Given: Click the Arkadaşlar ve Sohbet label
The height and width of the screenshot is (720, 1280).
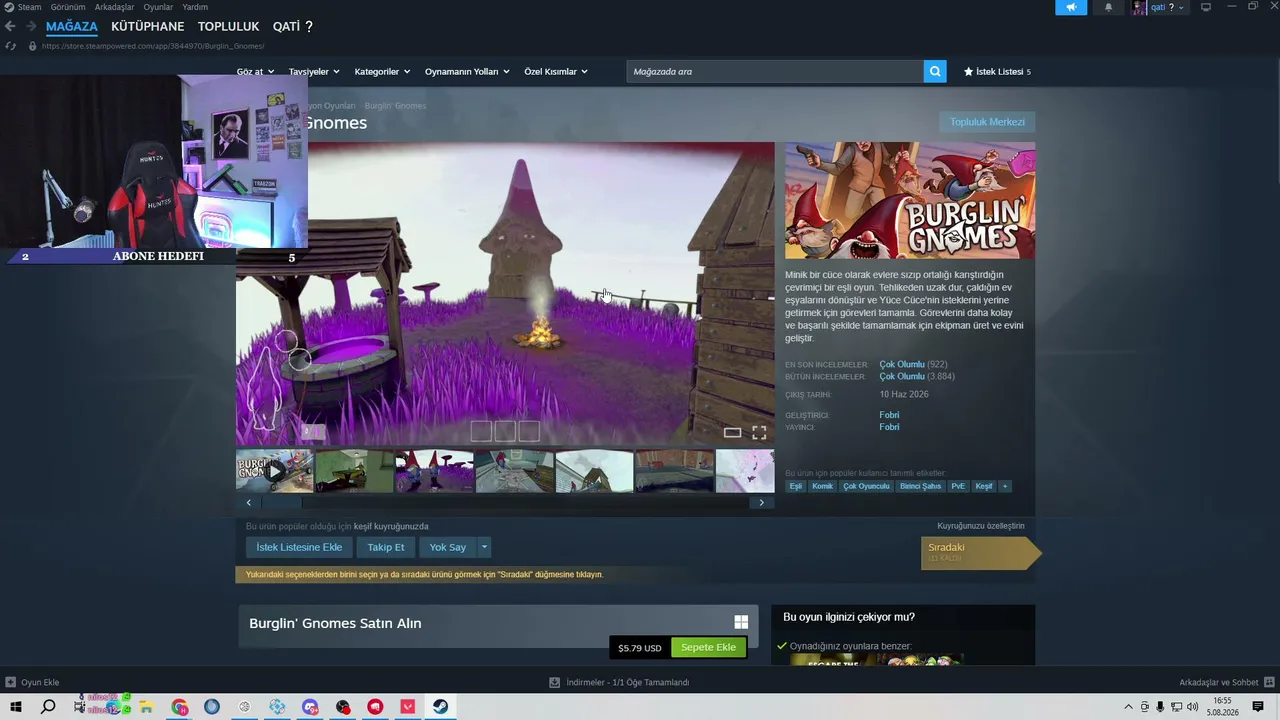Looking at the screenshot, I should point(1218,682).
